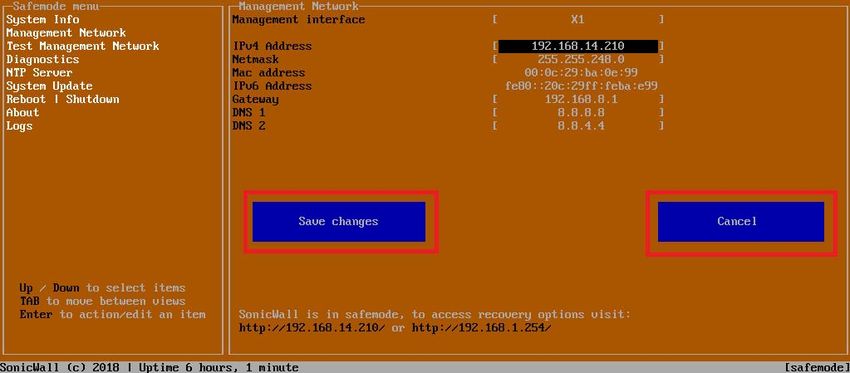Edit the DNS 1 field 8.8.8.8
850x373 pixels.
pyautogui.click(x=578, y=112)
